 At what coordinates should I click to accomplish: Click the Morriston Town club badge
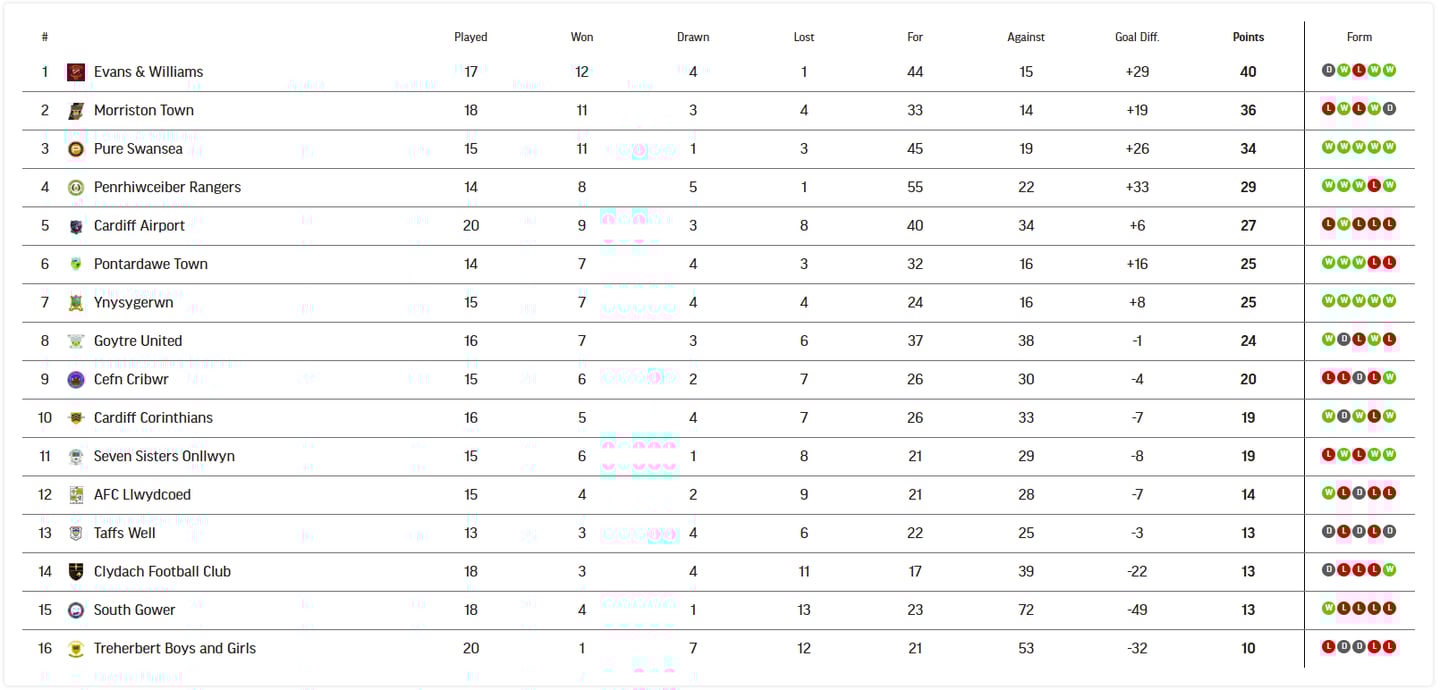(76, 110)
